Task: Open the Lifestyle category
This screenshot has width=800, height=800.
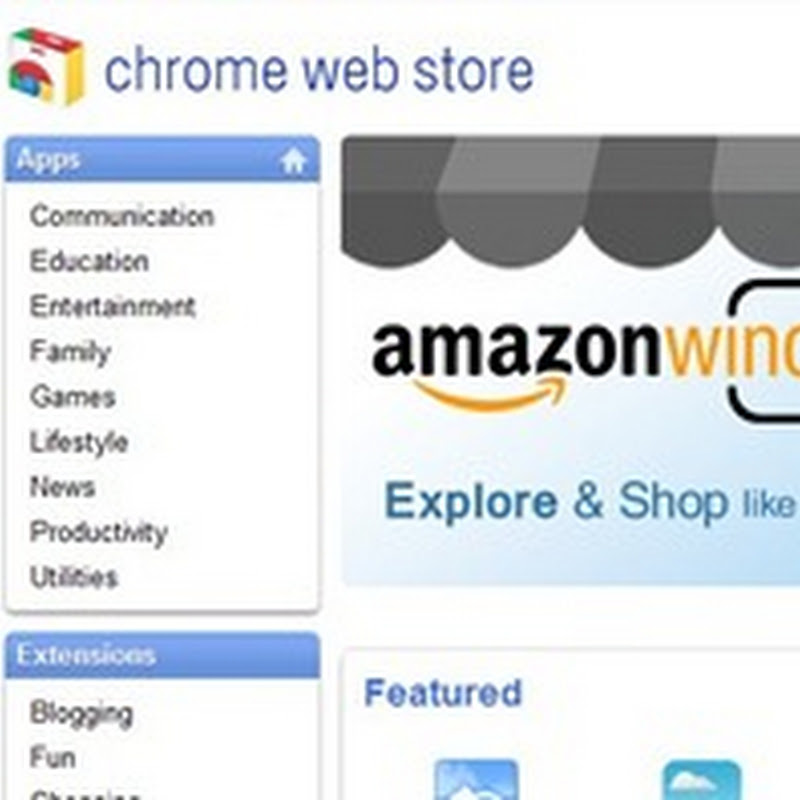Action: (x=79, y=442)
